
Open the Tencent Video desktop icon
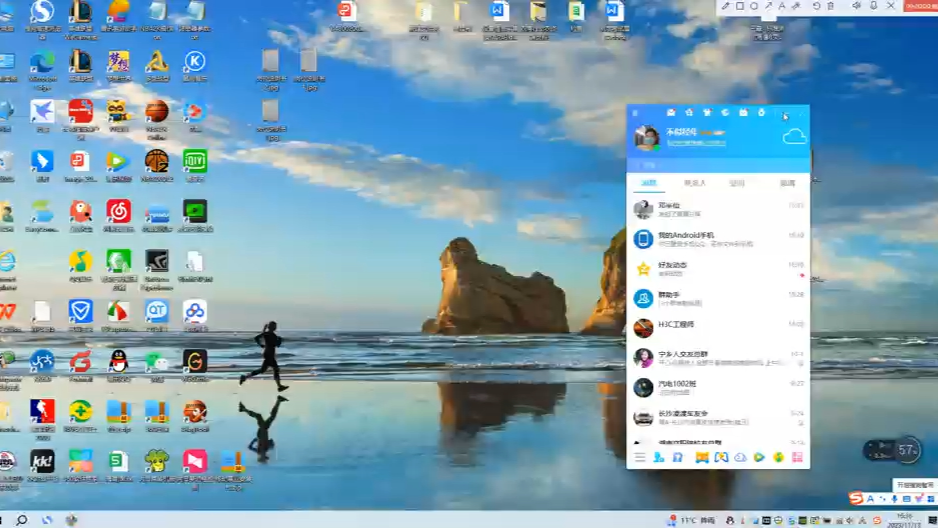click(118, 161)
